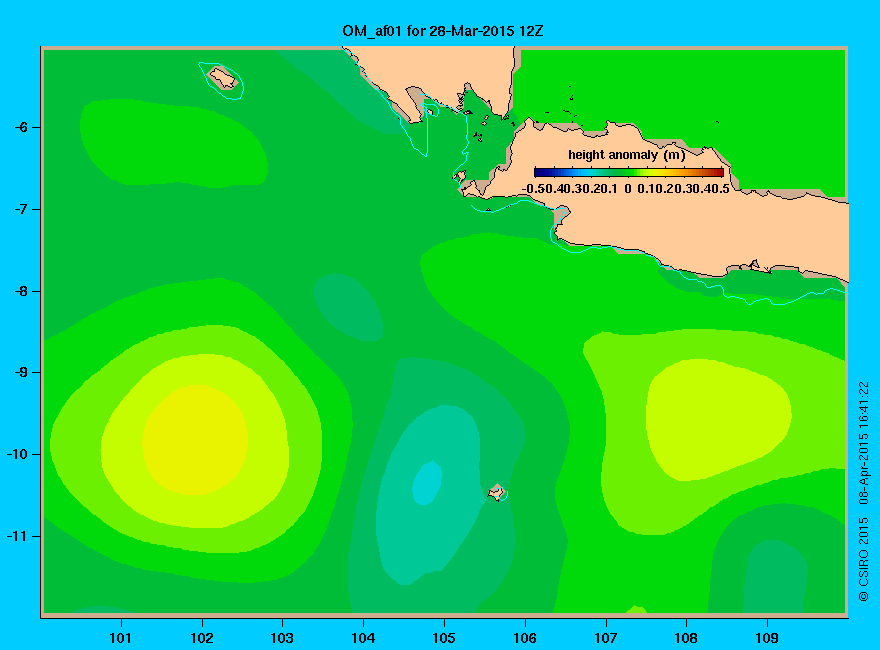Click the latitude axis label -6
This screenshot has width=880, height=650.
click(x=20, y=127)
